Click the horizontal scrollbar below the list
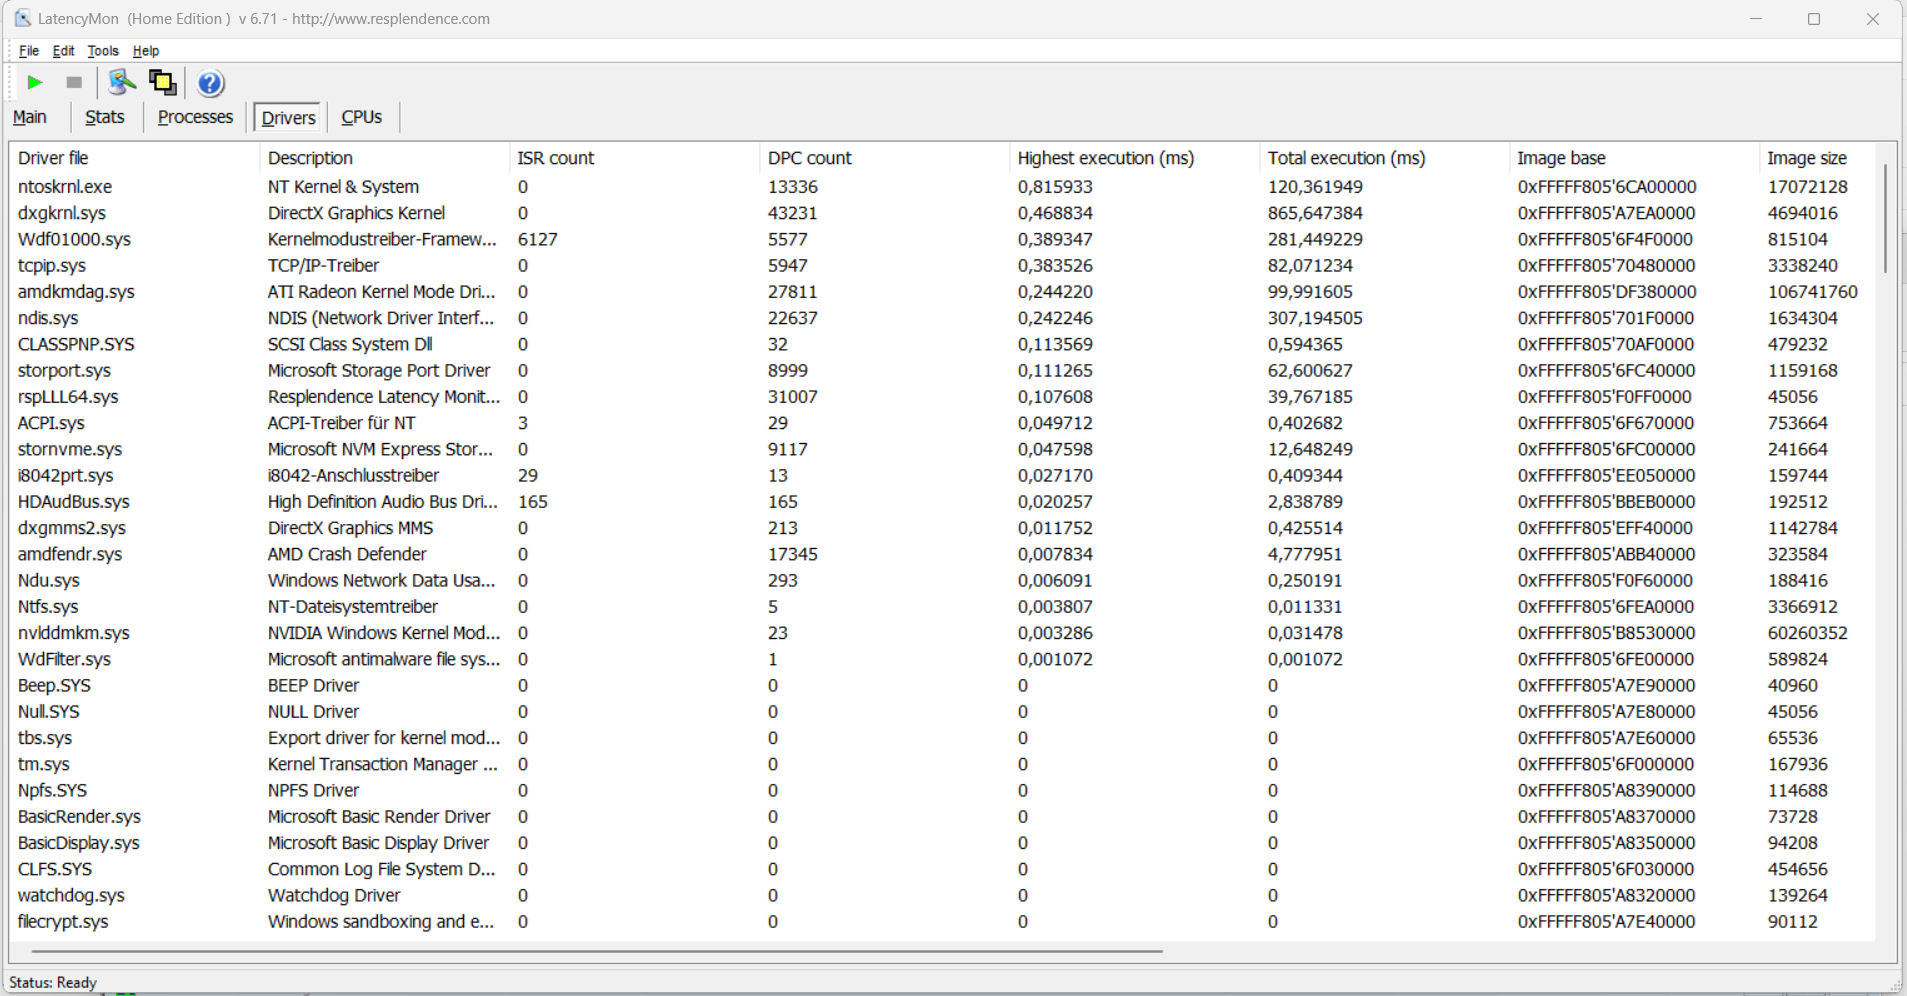 click(x=597, y=951)
